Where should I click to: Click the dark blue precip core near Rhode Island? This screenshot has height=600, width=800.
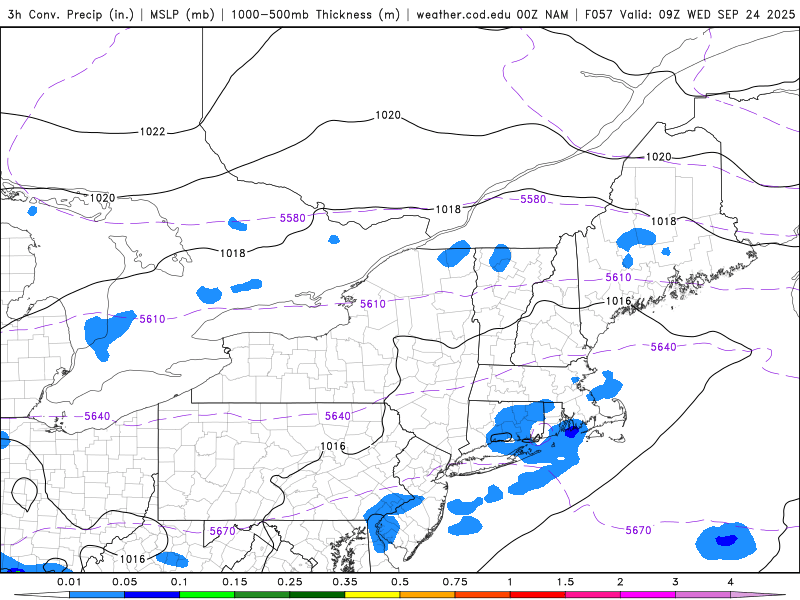571,432
